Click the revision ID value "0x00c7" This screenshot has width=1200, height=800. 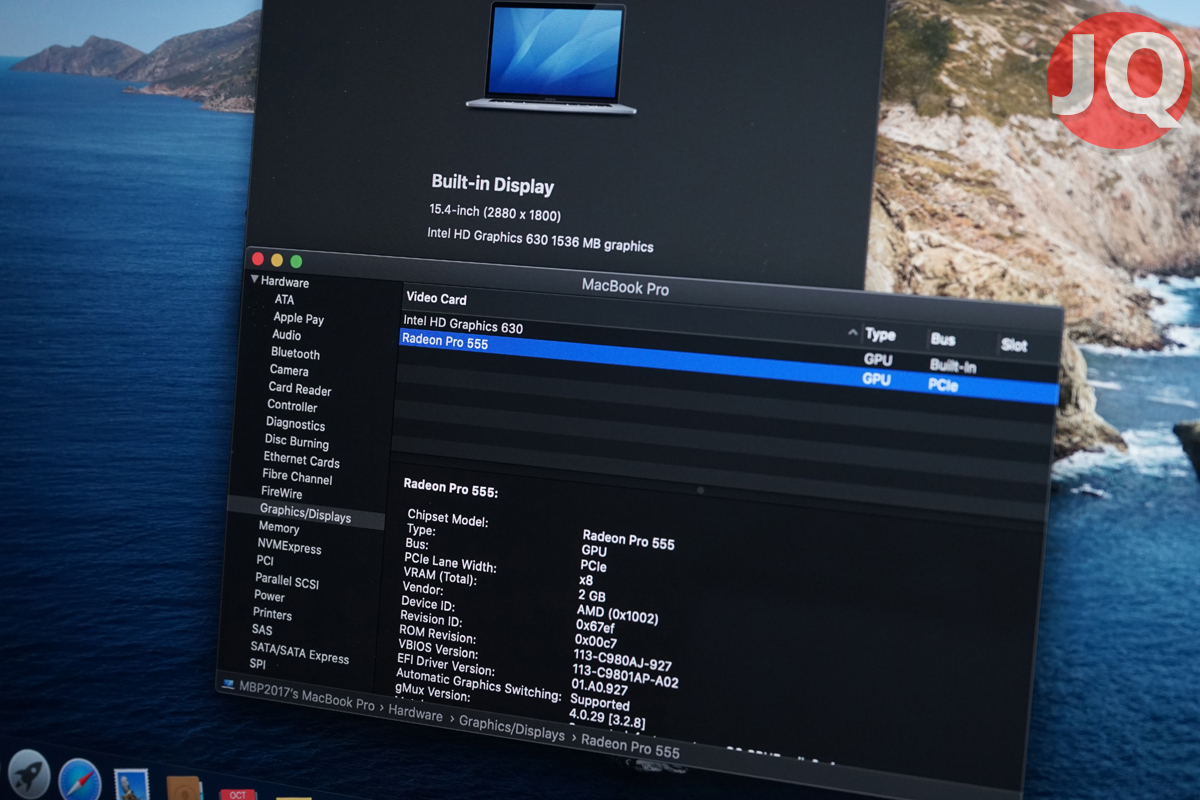[x=595, y=641]
